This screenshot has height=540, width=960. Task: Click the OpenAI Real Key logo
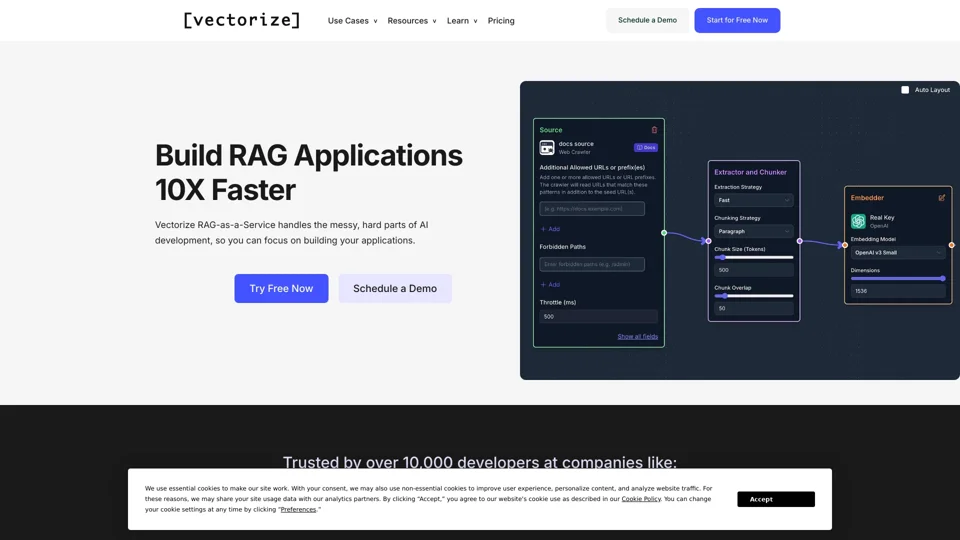[858, 221]
